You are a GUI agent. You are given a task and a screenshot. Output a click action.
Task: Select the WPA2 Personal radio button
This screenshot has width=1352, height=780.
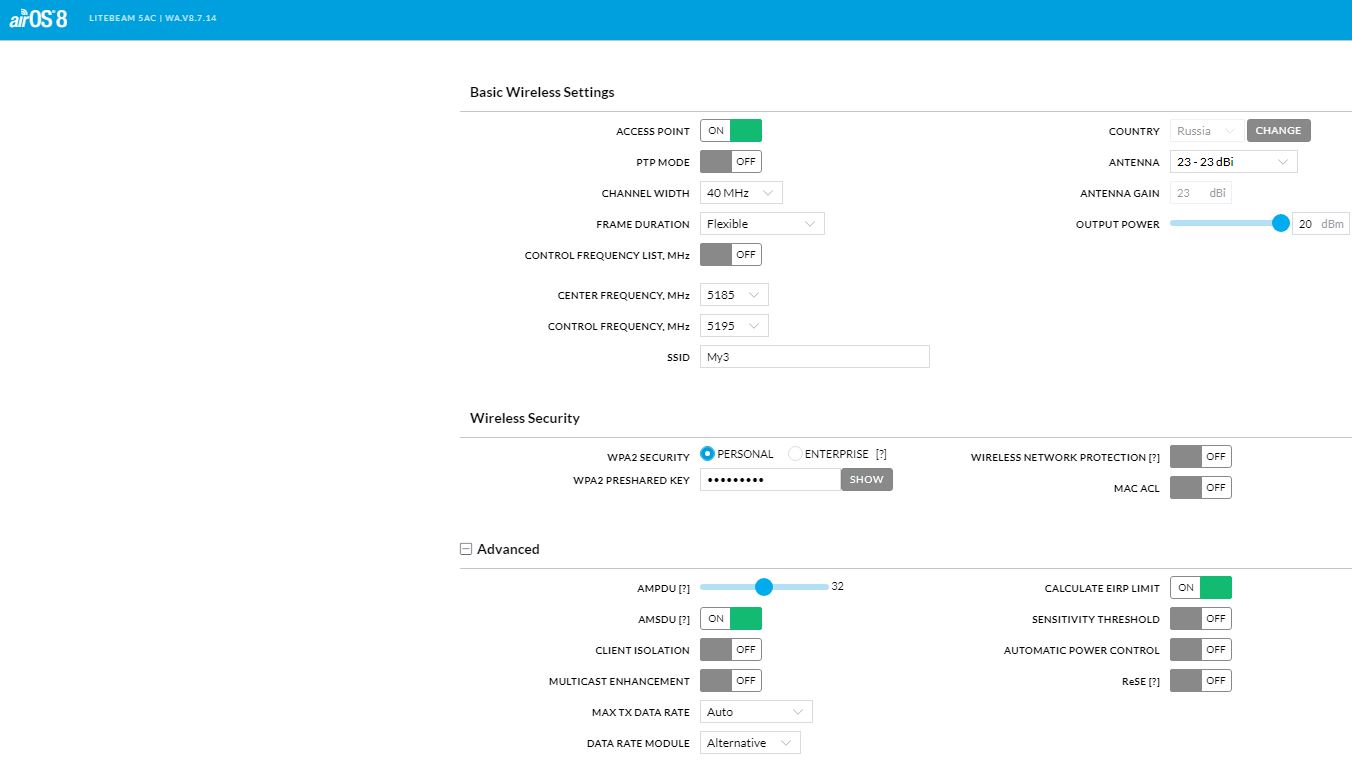pos(708,454)
